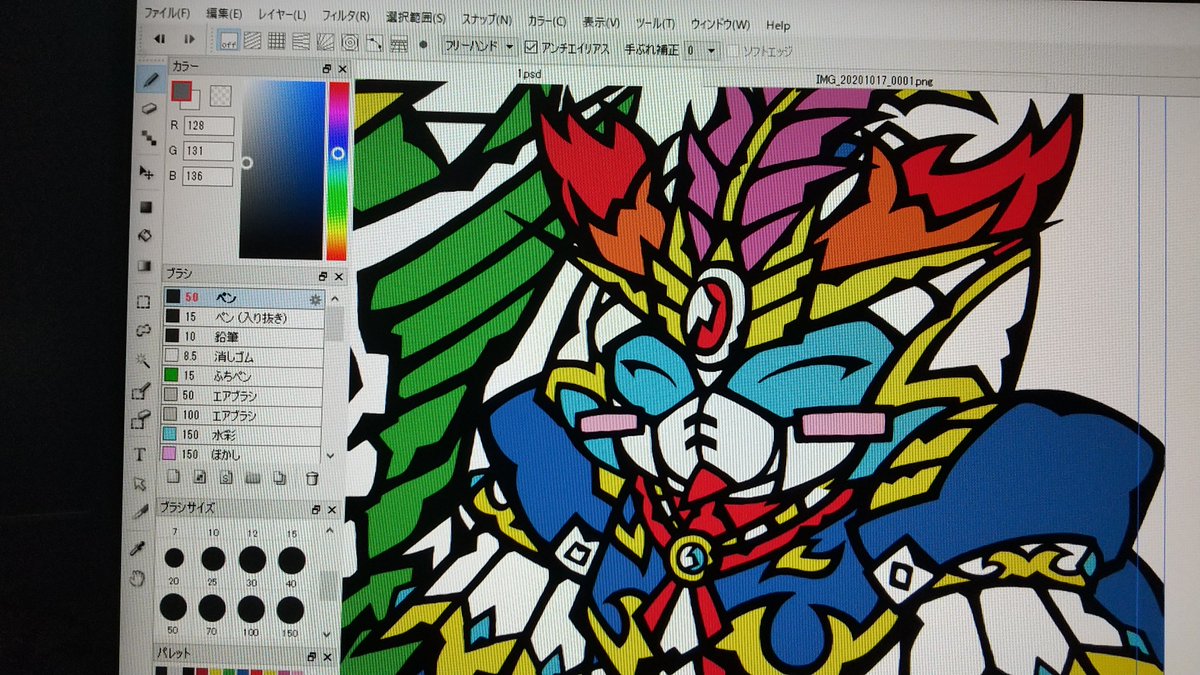Open settings gear for ペン brush
The height and width of the screenshot is (675, 1200).
(315, 299)
